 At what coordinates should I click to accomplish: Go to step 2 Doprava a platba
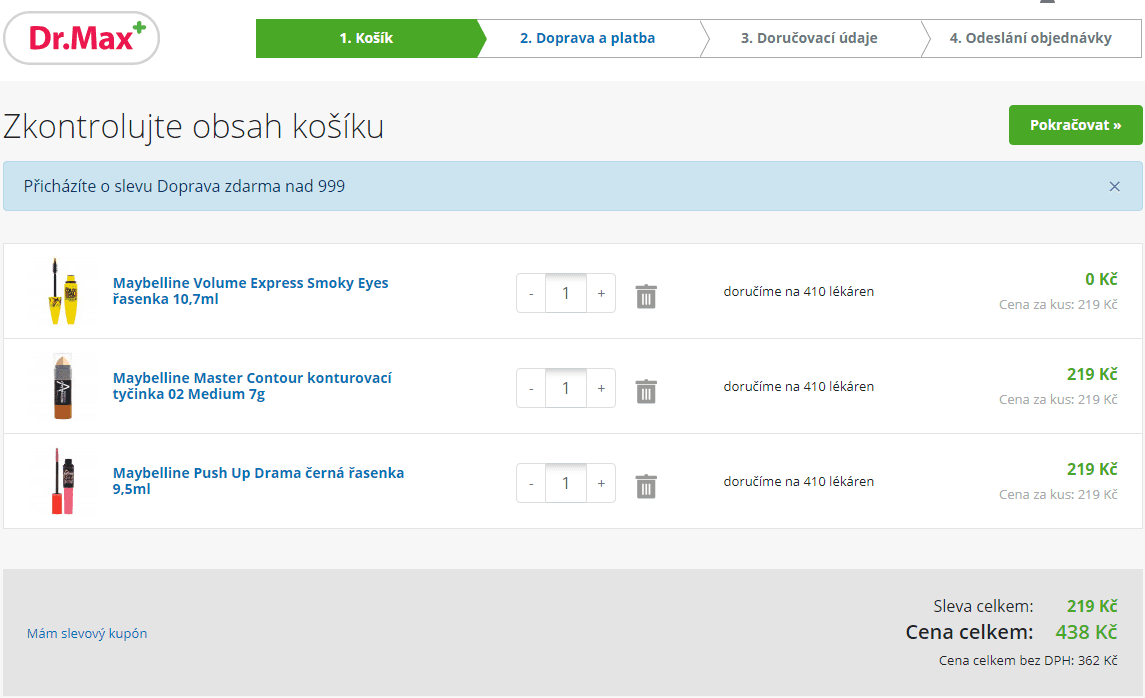(x=587, y=39)
